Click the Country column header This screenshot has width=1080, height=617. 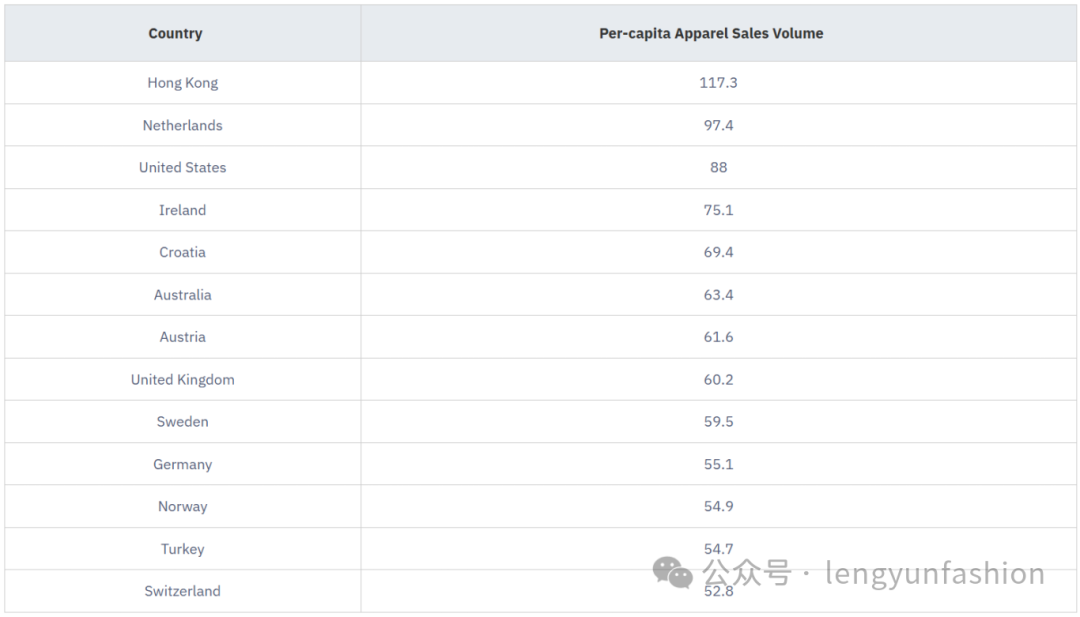[176, 34]
